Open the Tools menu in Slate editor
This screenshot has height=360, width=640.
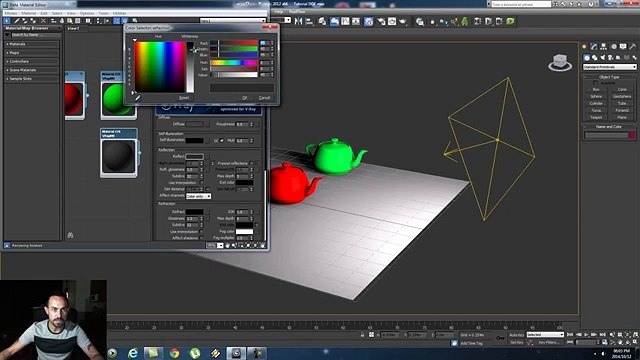[104, 13]
